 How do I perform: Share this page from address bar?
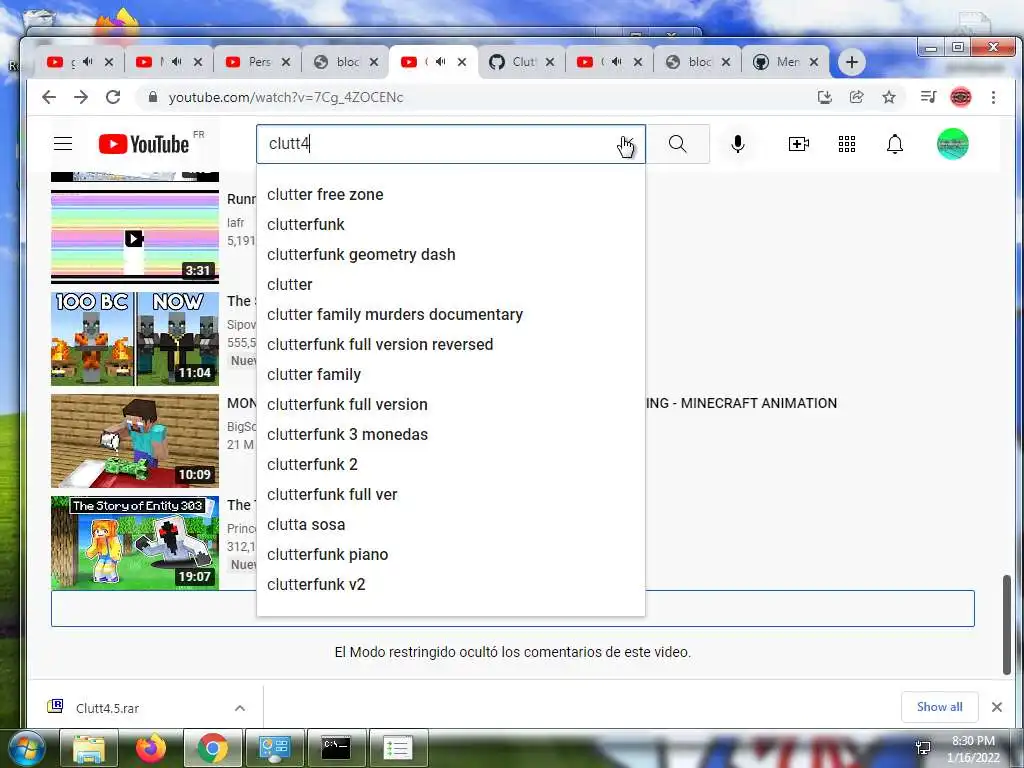(856, 97)
